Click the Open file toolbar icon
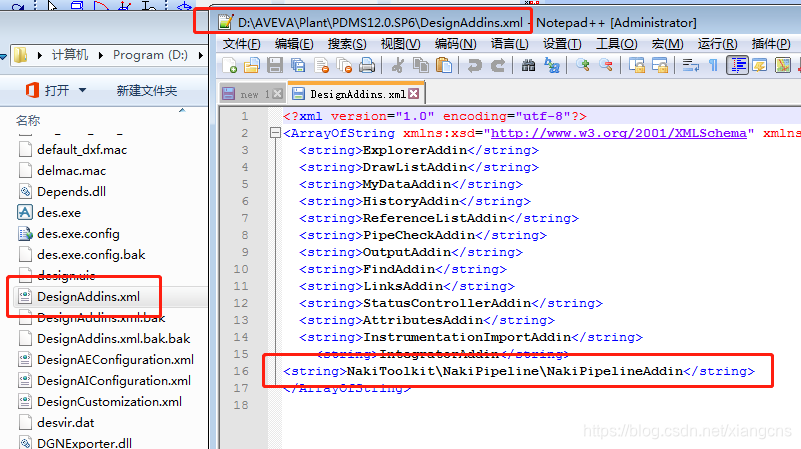Screen dimensions: 801x449 tap(251, 66)
